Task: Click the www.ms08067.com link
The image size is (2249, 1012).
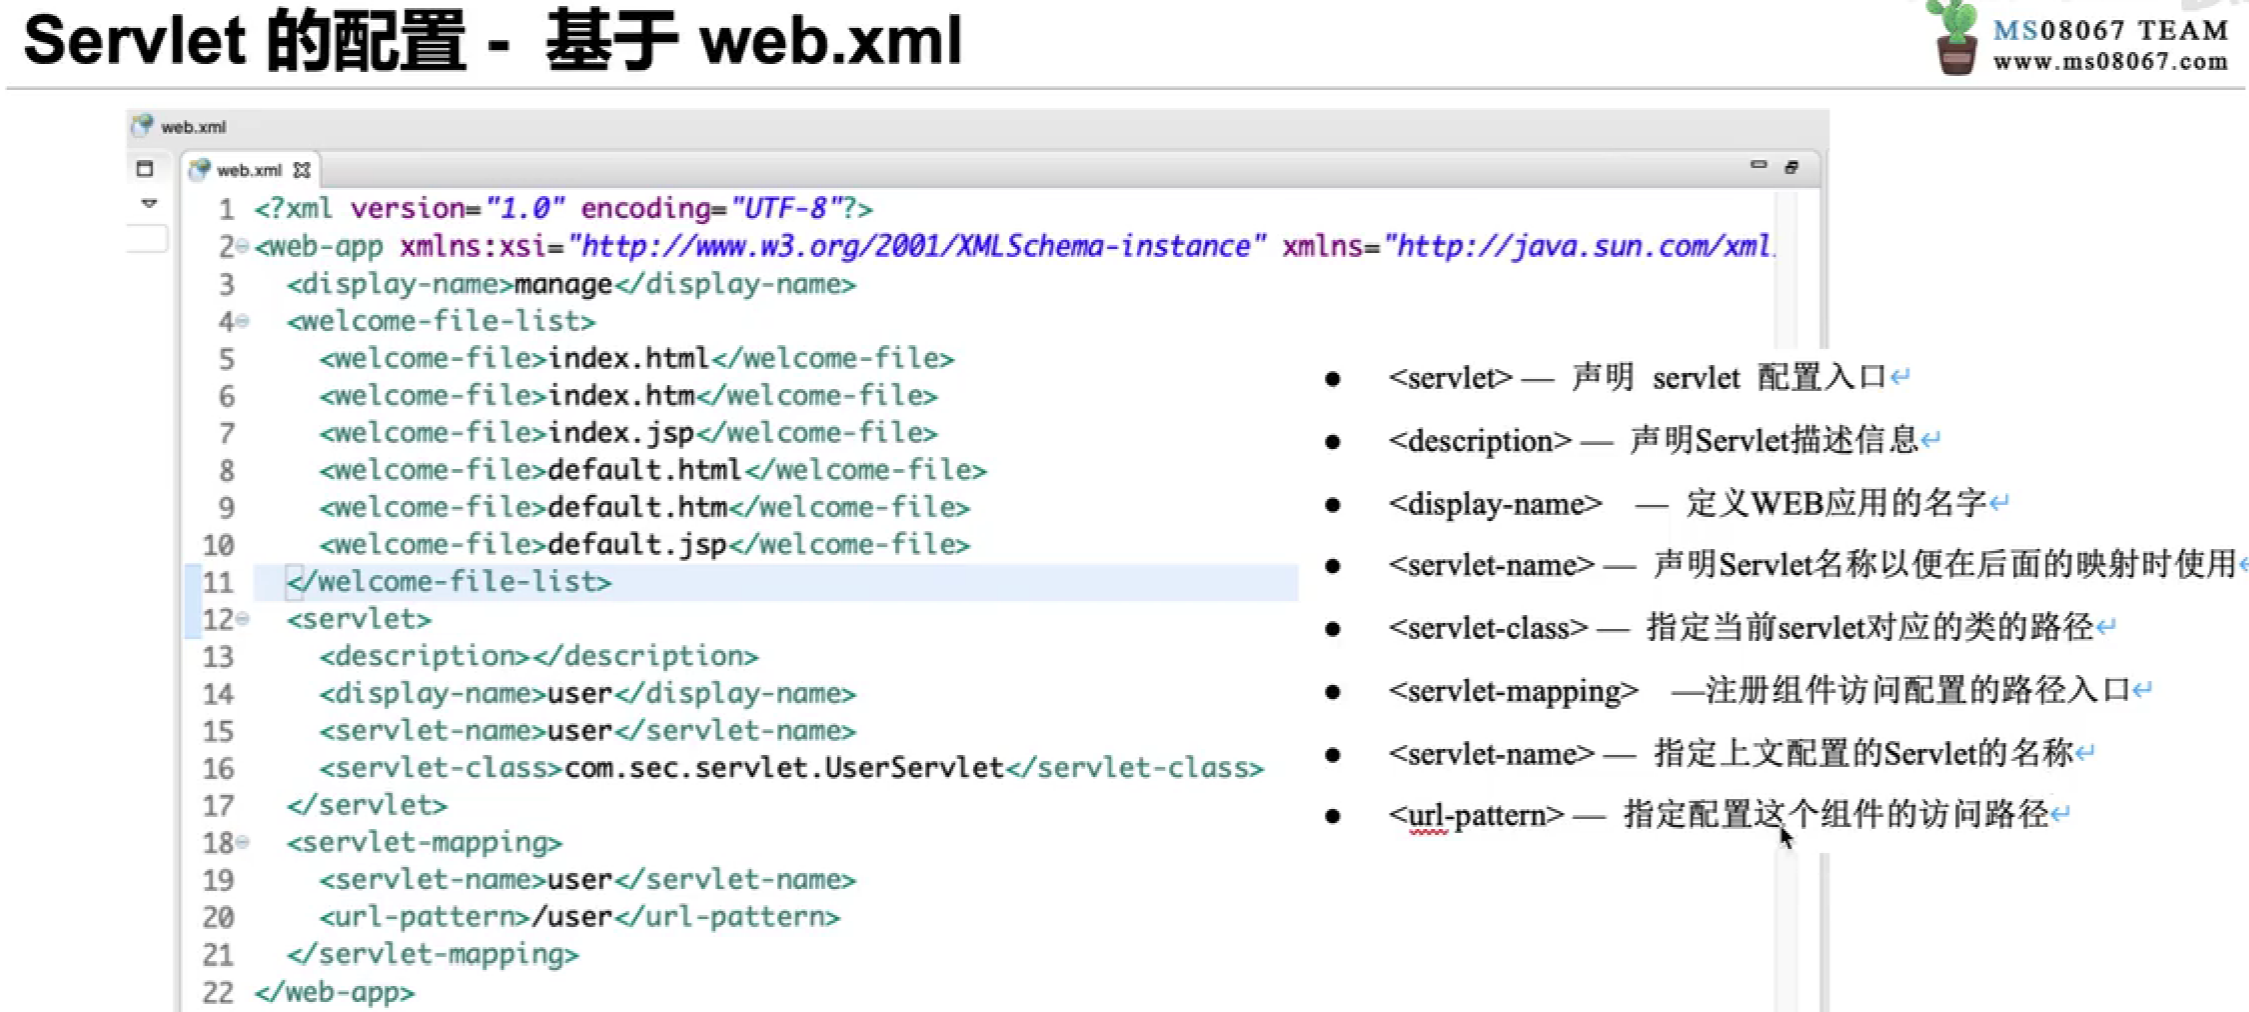Action: click(2110, 61)
